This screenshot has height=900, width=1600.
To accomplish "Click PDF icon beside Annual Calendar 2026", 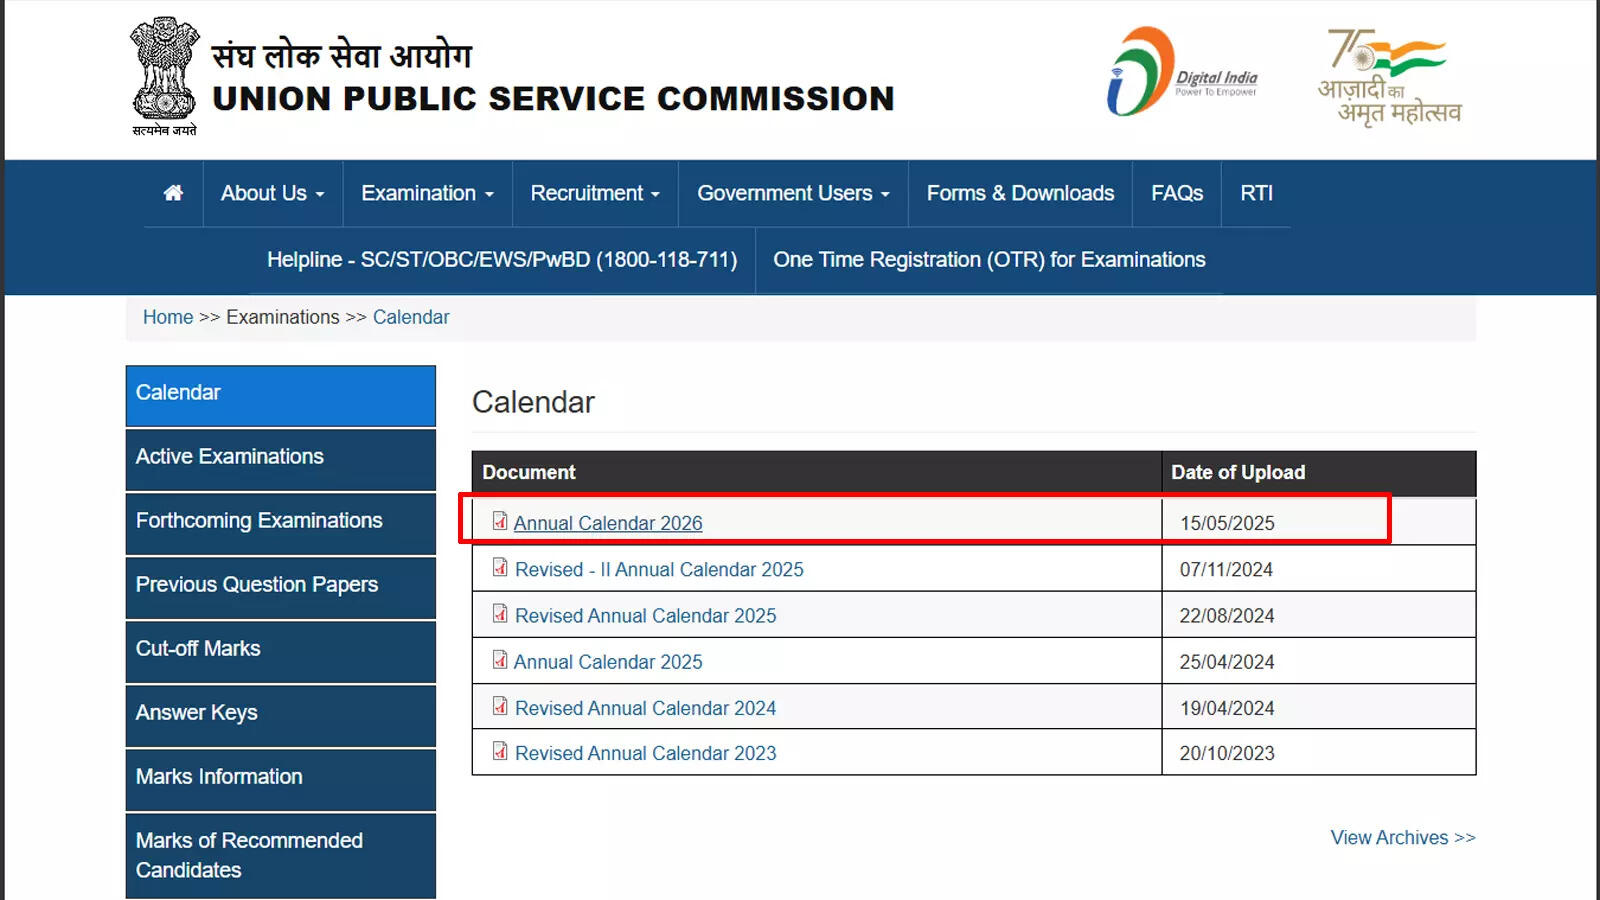I will (500, 521).
